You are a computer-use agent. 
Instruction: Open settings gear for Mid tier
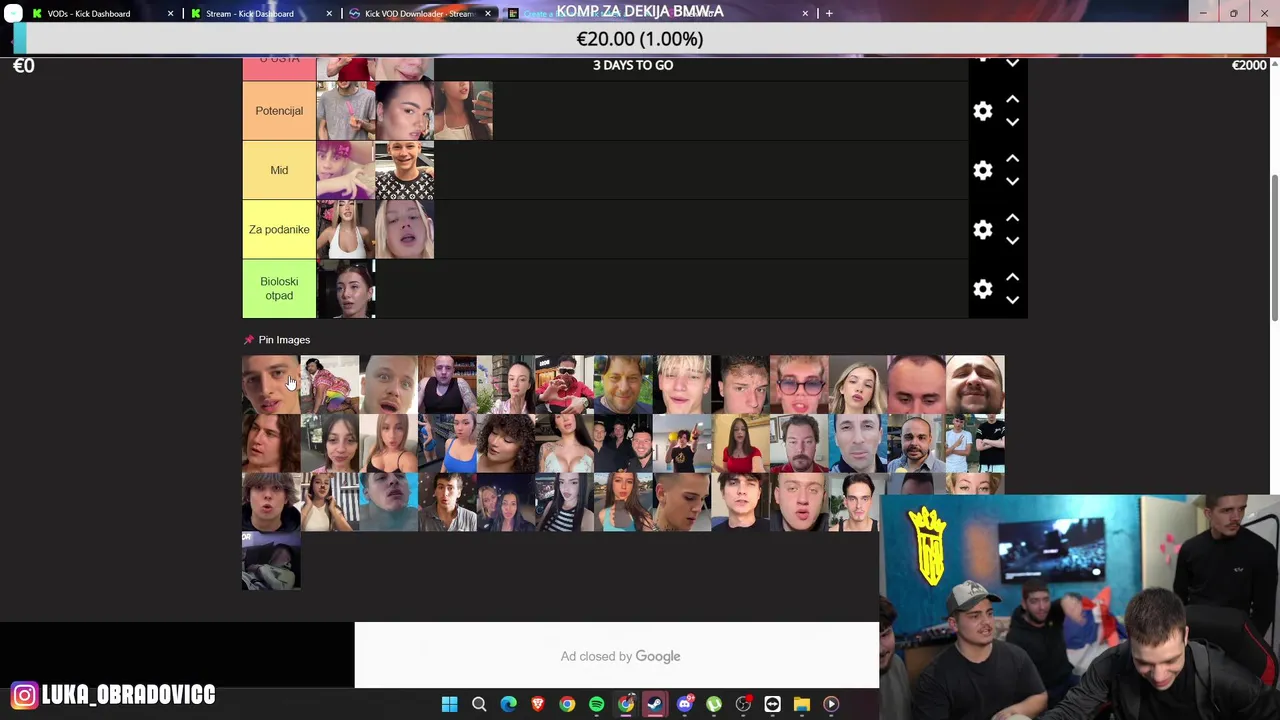coord(983,170)
